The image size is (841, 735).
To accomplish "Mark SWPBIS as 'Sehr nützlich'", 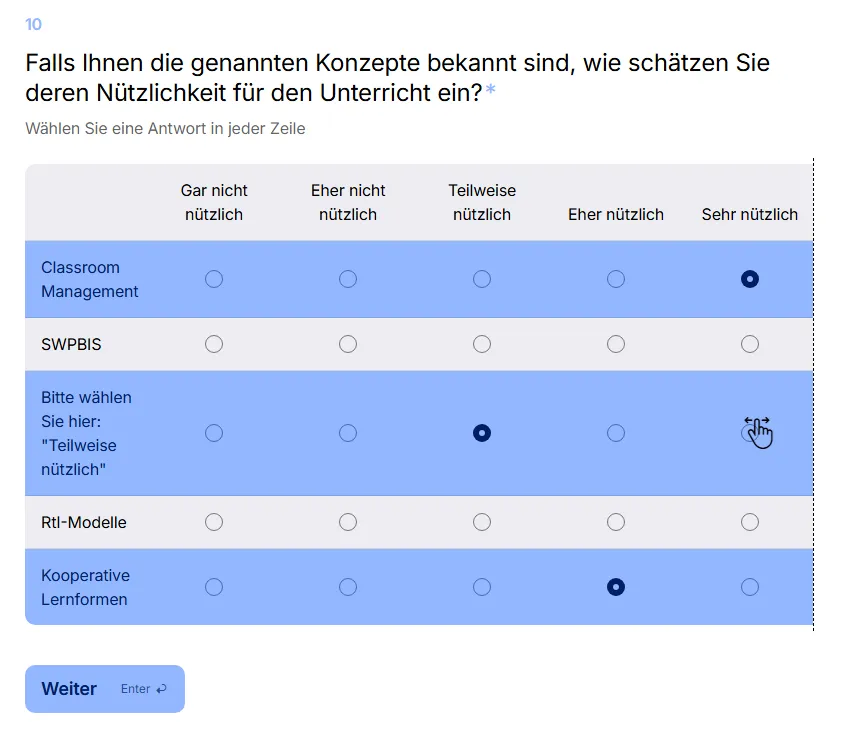I will click(x=750, y=344).
